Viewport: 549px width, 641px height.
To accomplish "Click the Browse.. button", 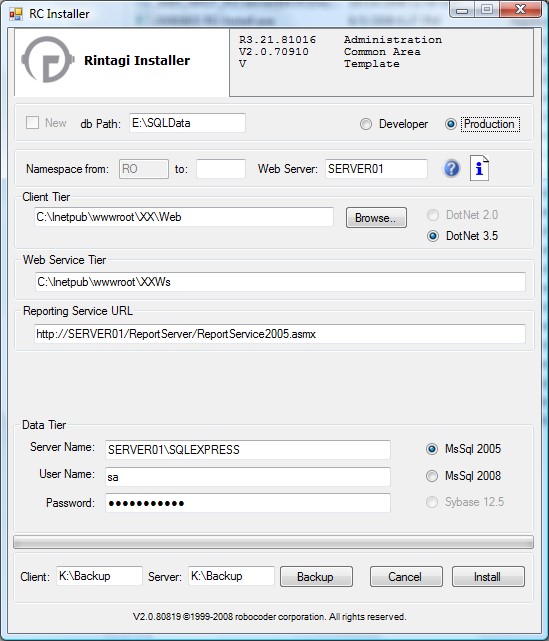I will click(376, 217).
